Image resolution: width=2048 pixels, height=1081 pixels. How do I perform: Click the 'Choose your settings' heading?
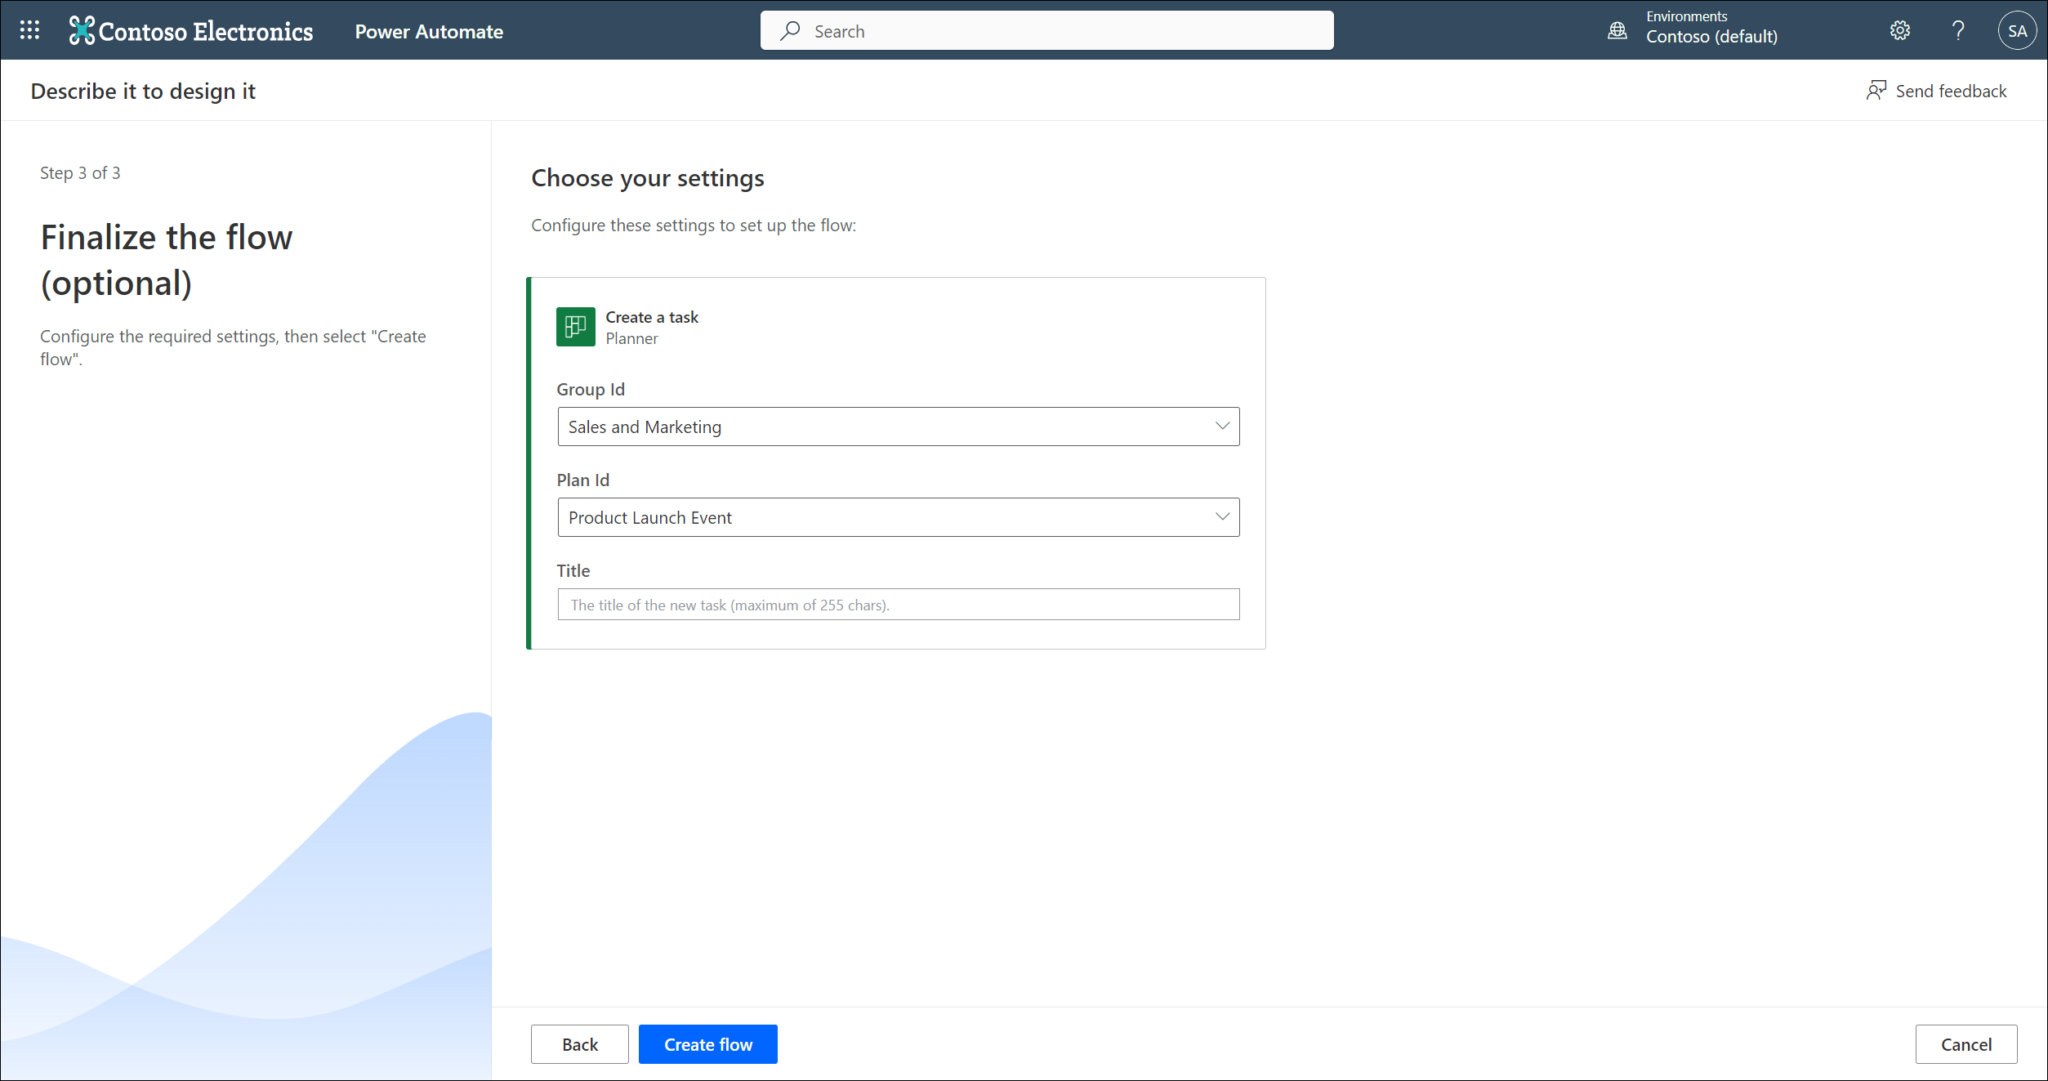648,178
